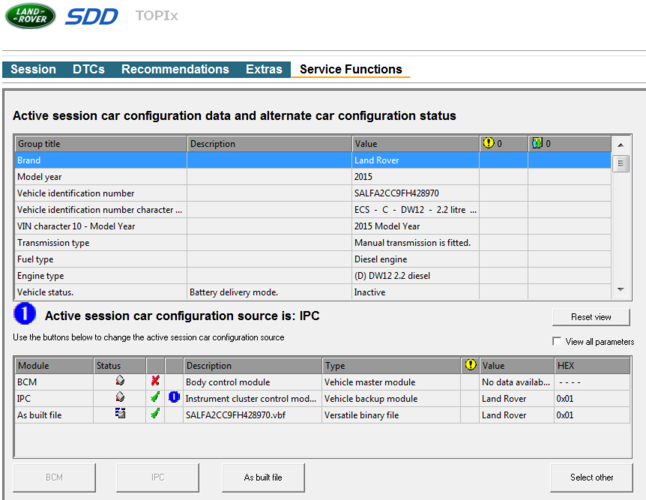Click the Module column header

click(x=54, y=366)
